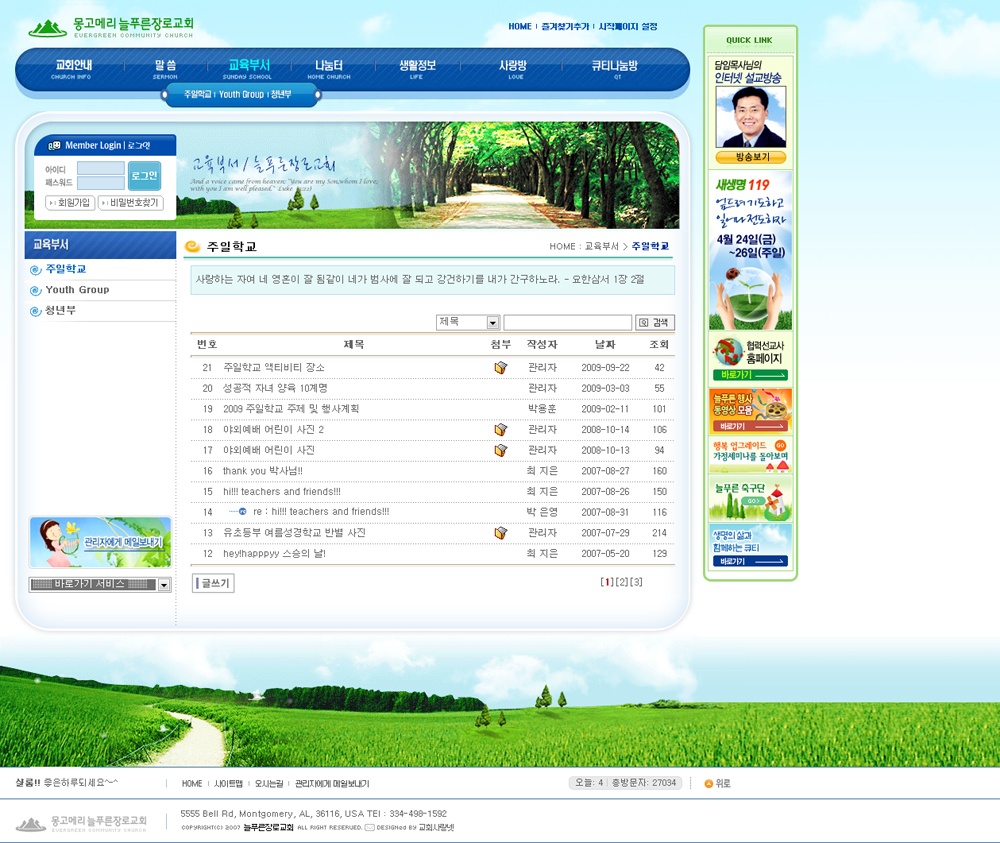Click the pastor's sermon broadcast photo

[x=750, y=117]
